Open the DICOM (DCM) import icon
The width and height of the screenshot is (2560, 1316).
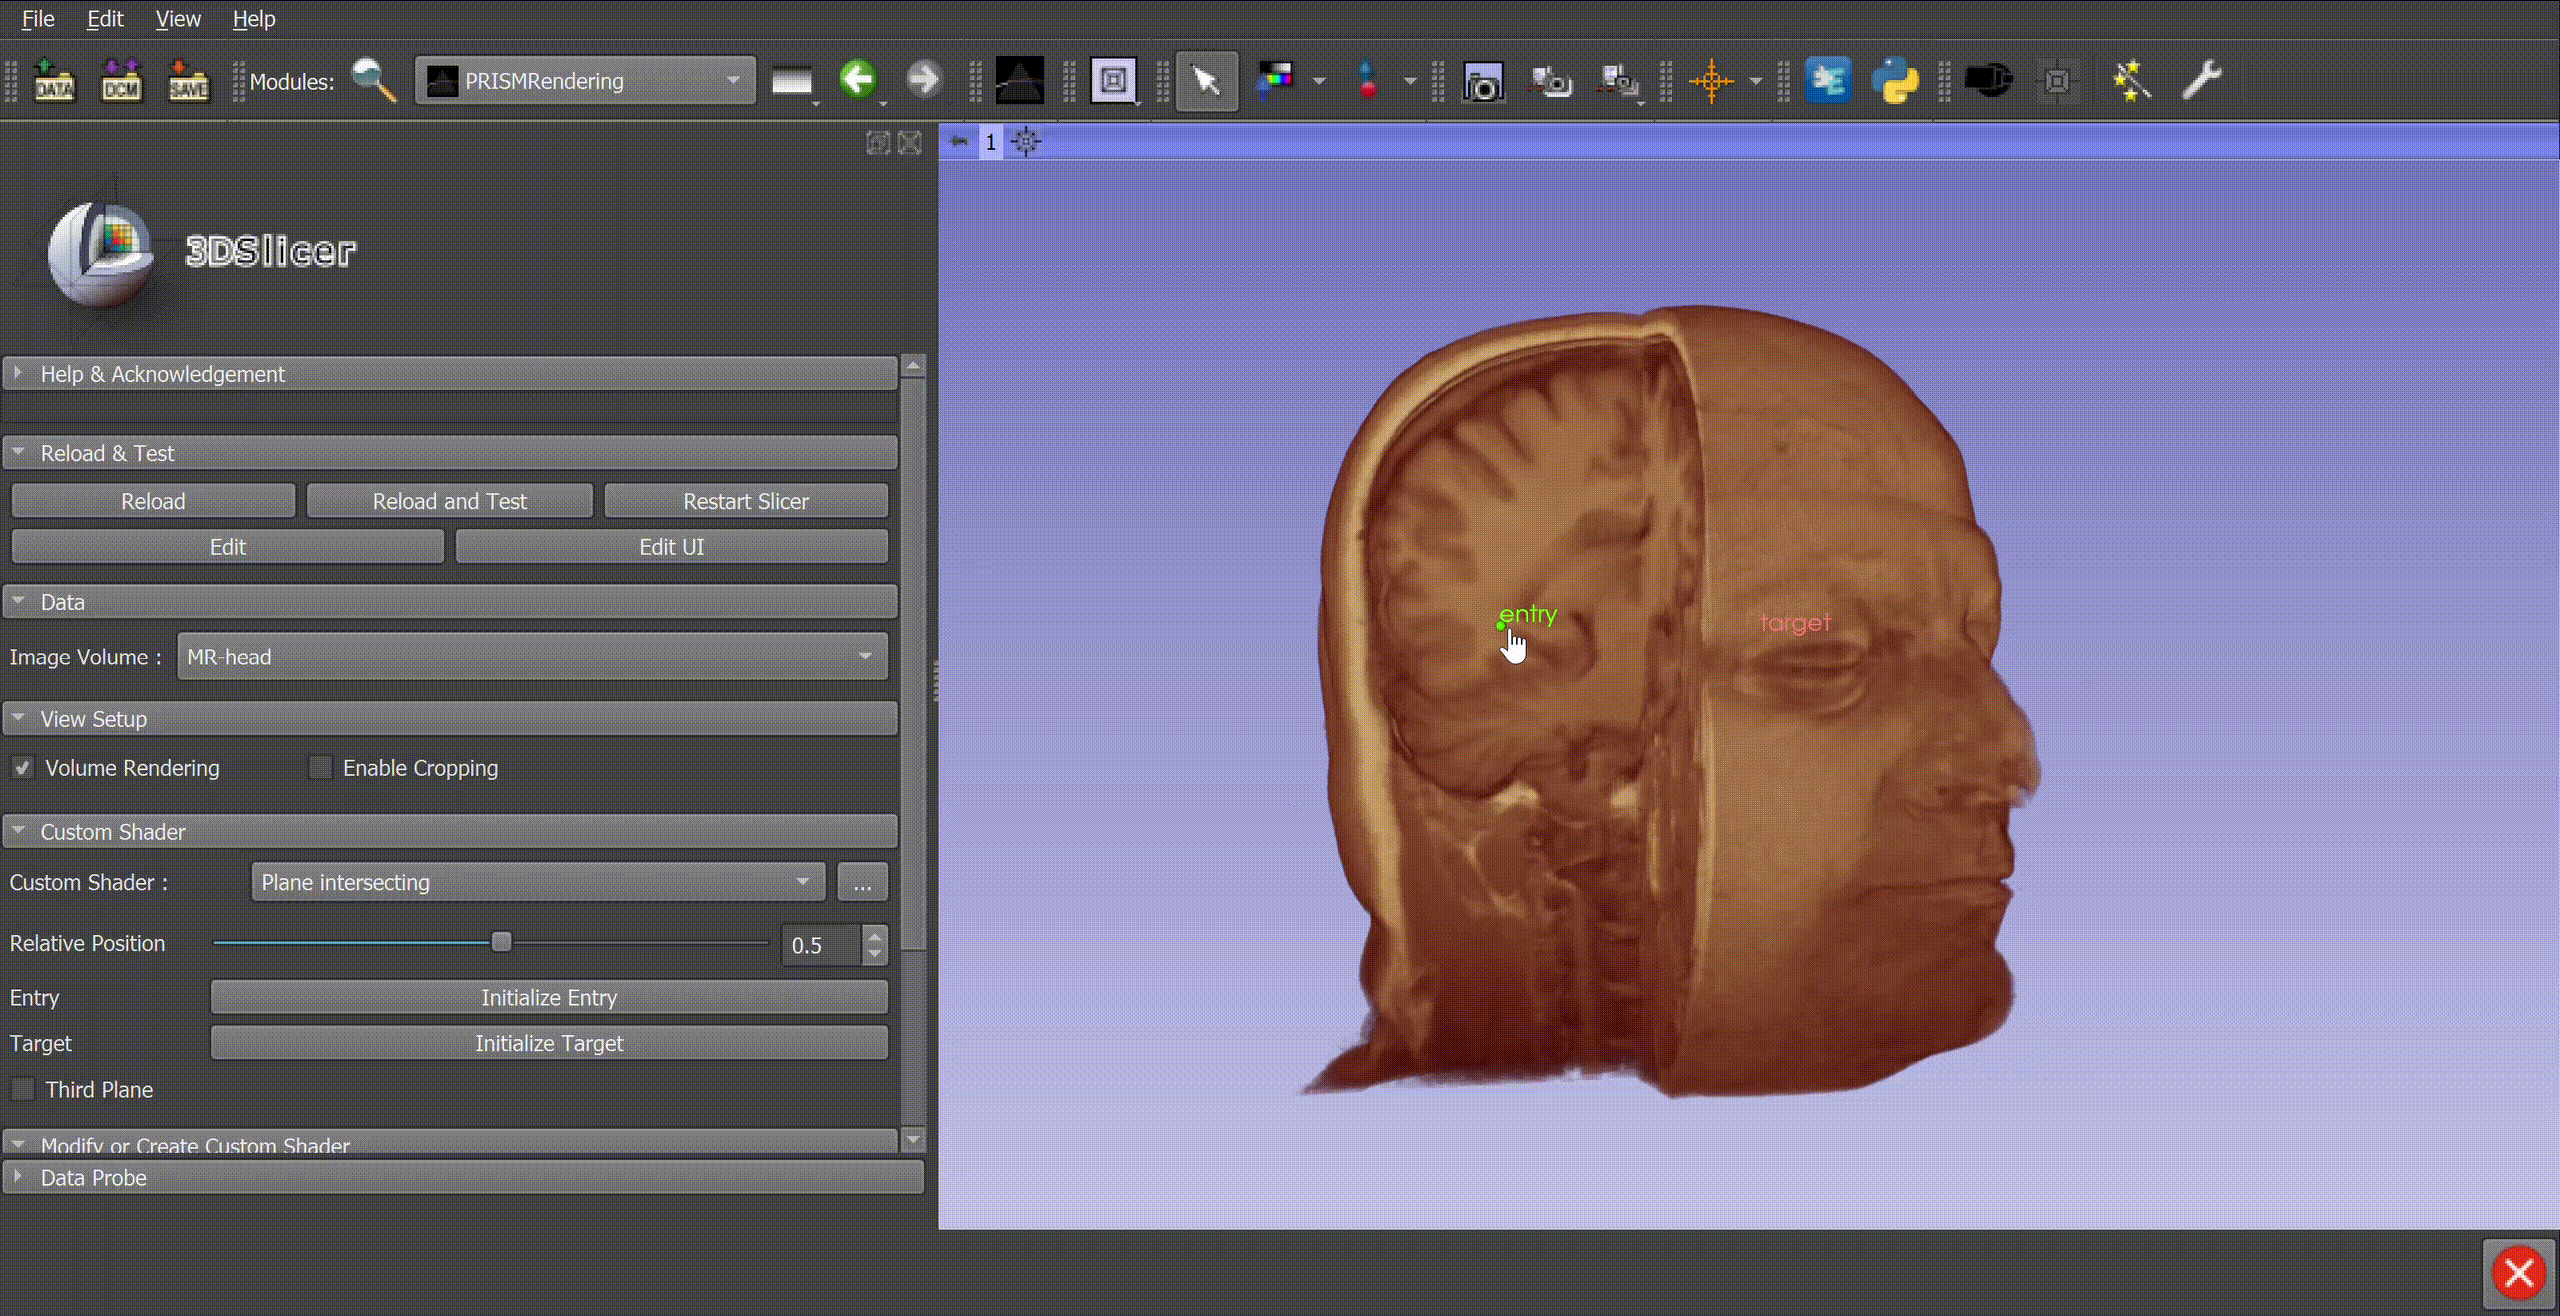click(121, 80)
